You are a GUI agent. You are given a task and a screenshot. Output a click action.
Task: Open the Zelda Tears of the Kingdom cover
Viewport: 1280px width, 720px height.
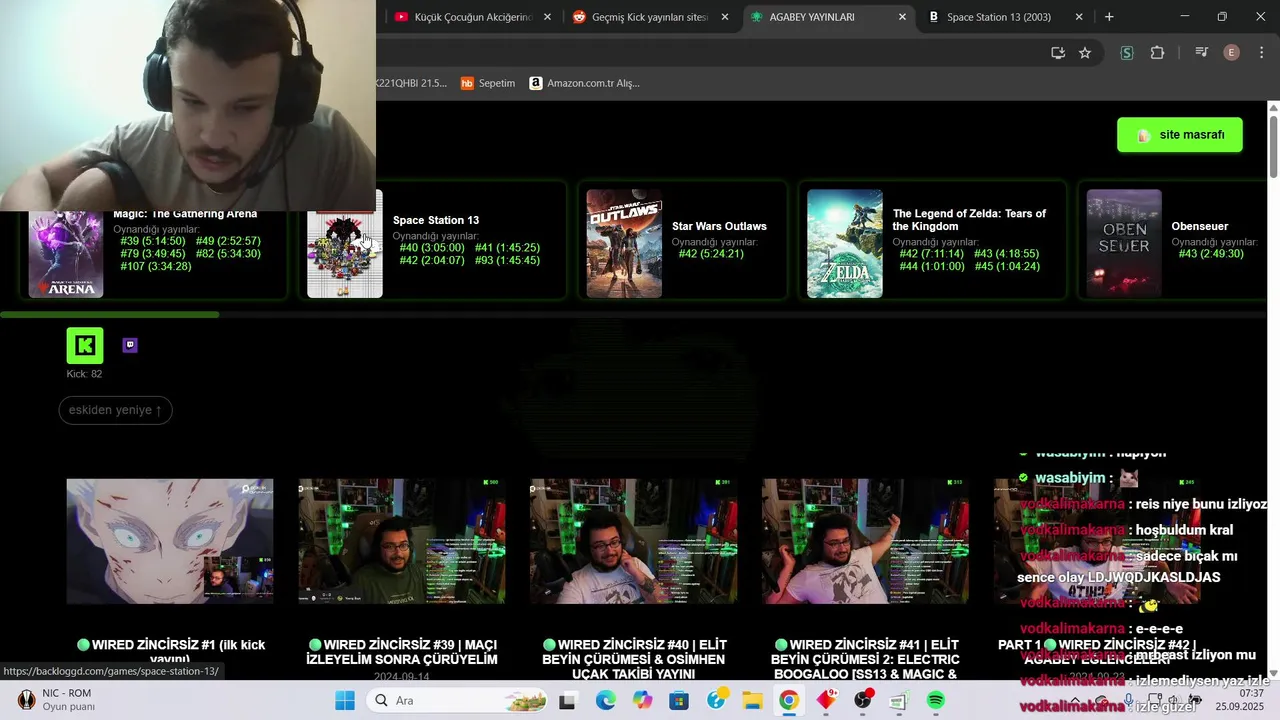coord(845,243)
